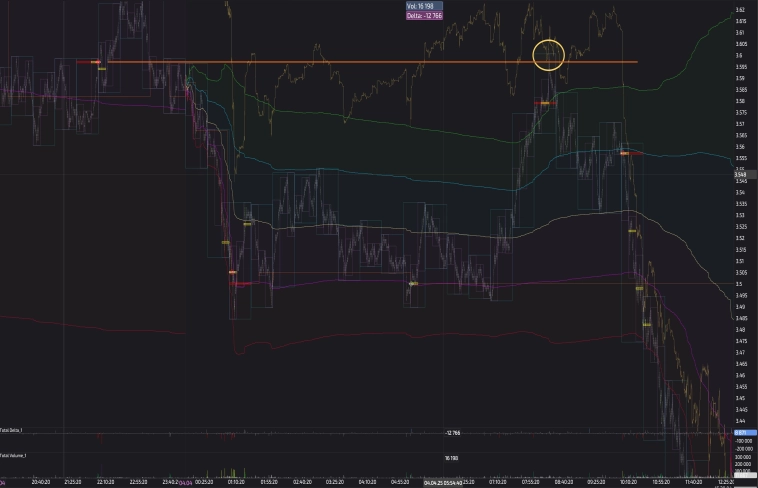Click the -12 766 value in delta panel

tap(452, 432)
